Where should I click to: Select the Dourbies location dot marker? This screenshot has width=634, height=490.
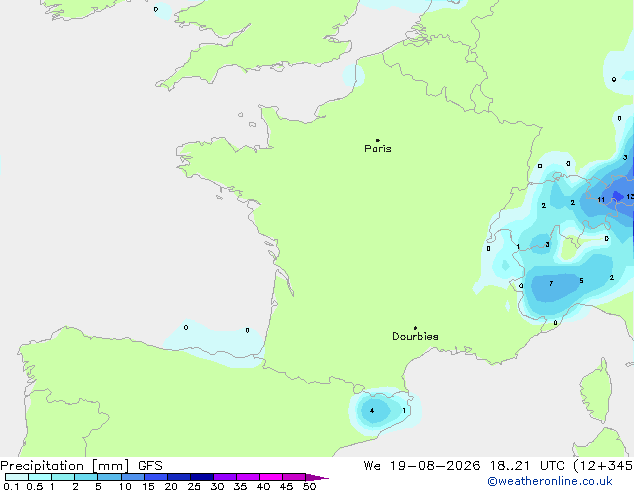pos(415,328)
